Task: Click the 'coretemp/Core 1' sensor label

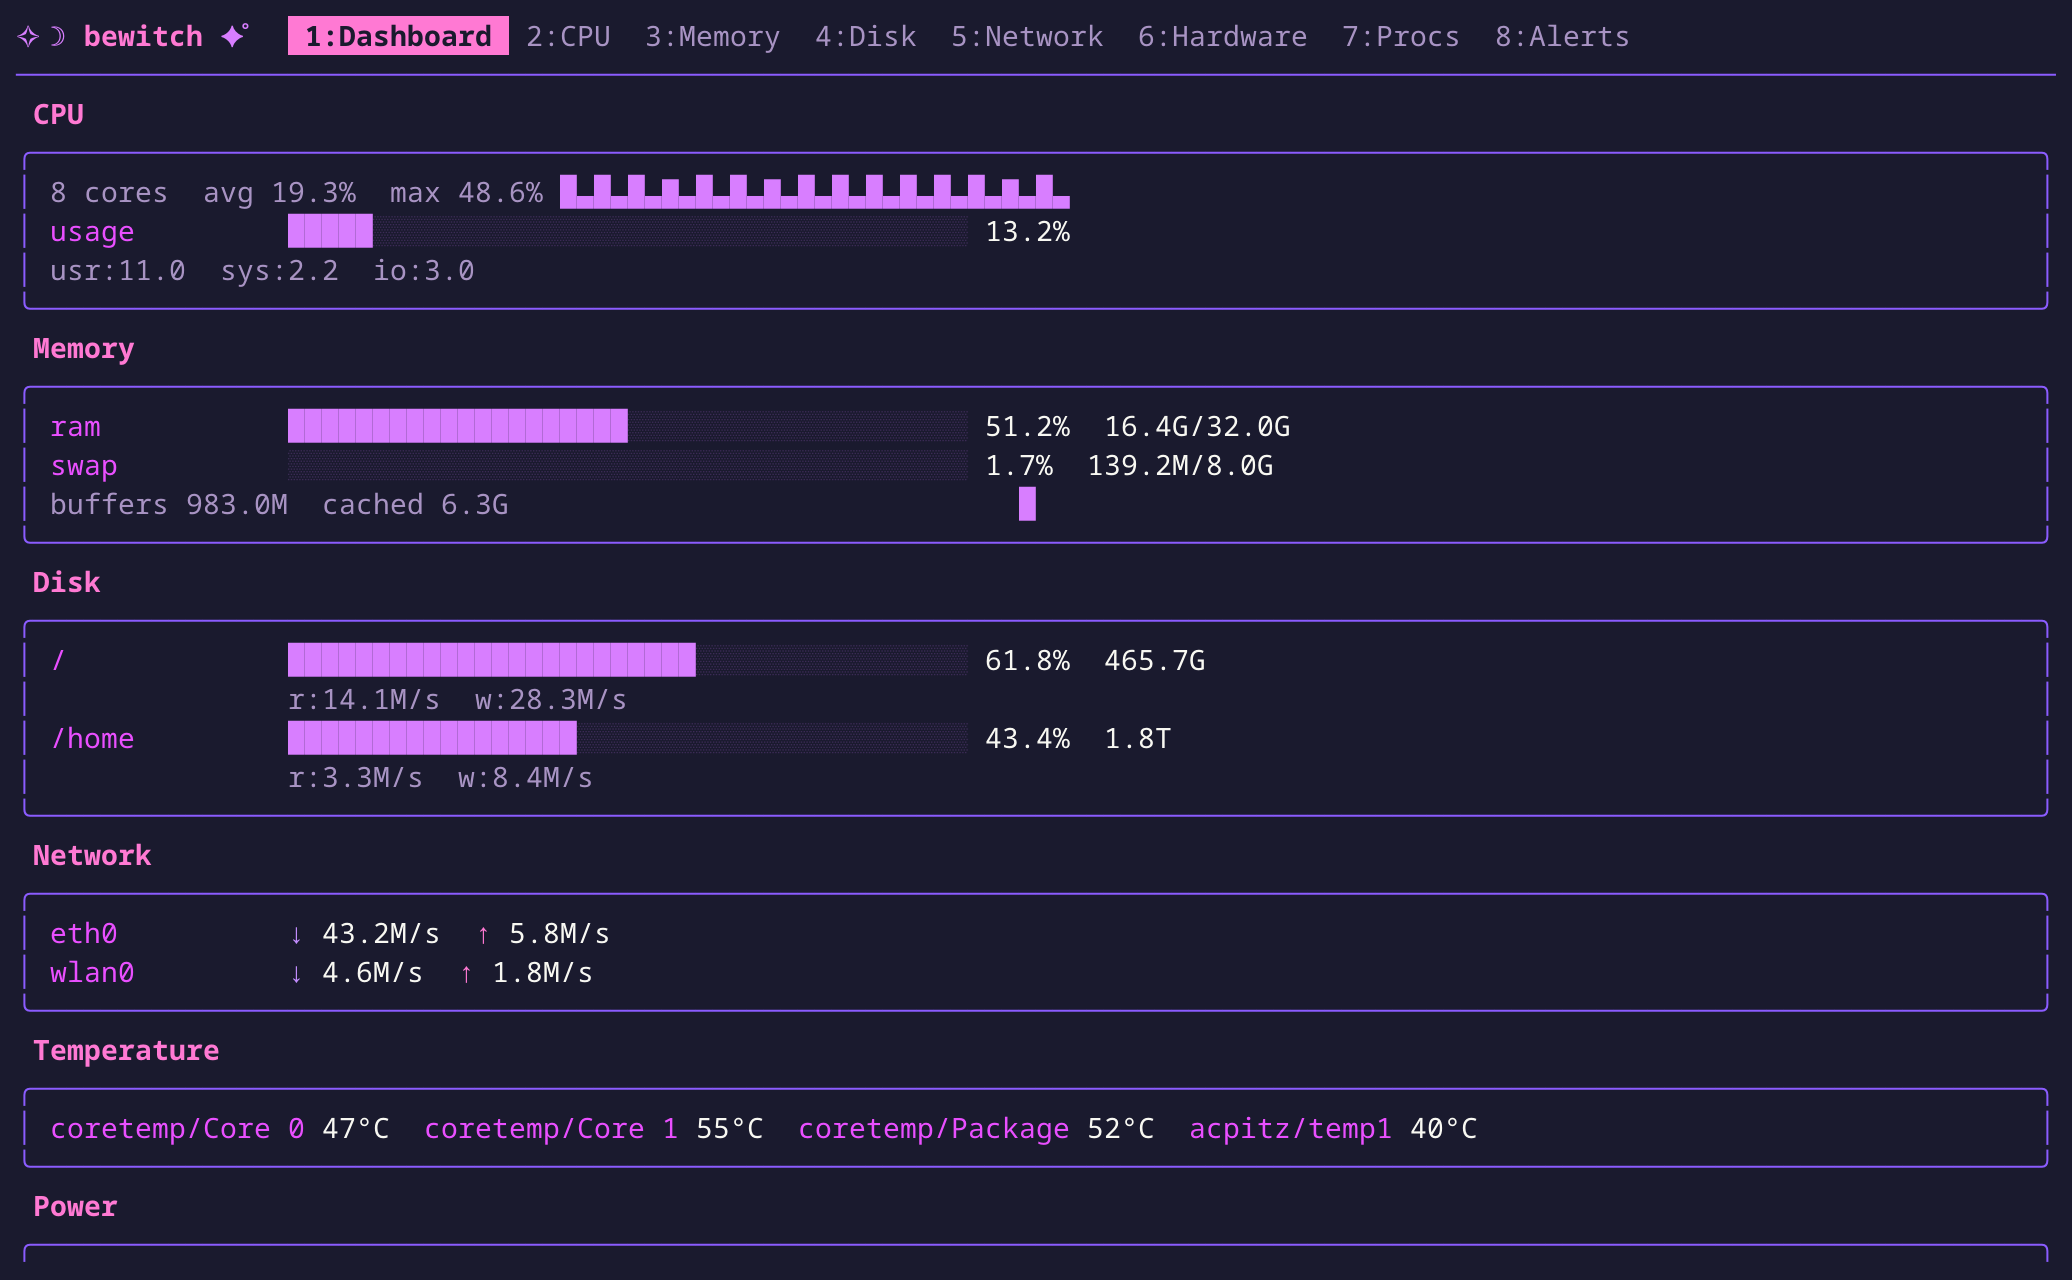Action: tap(551, 1128)
